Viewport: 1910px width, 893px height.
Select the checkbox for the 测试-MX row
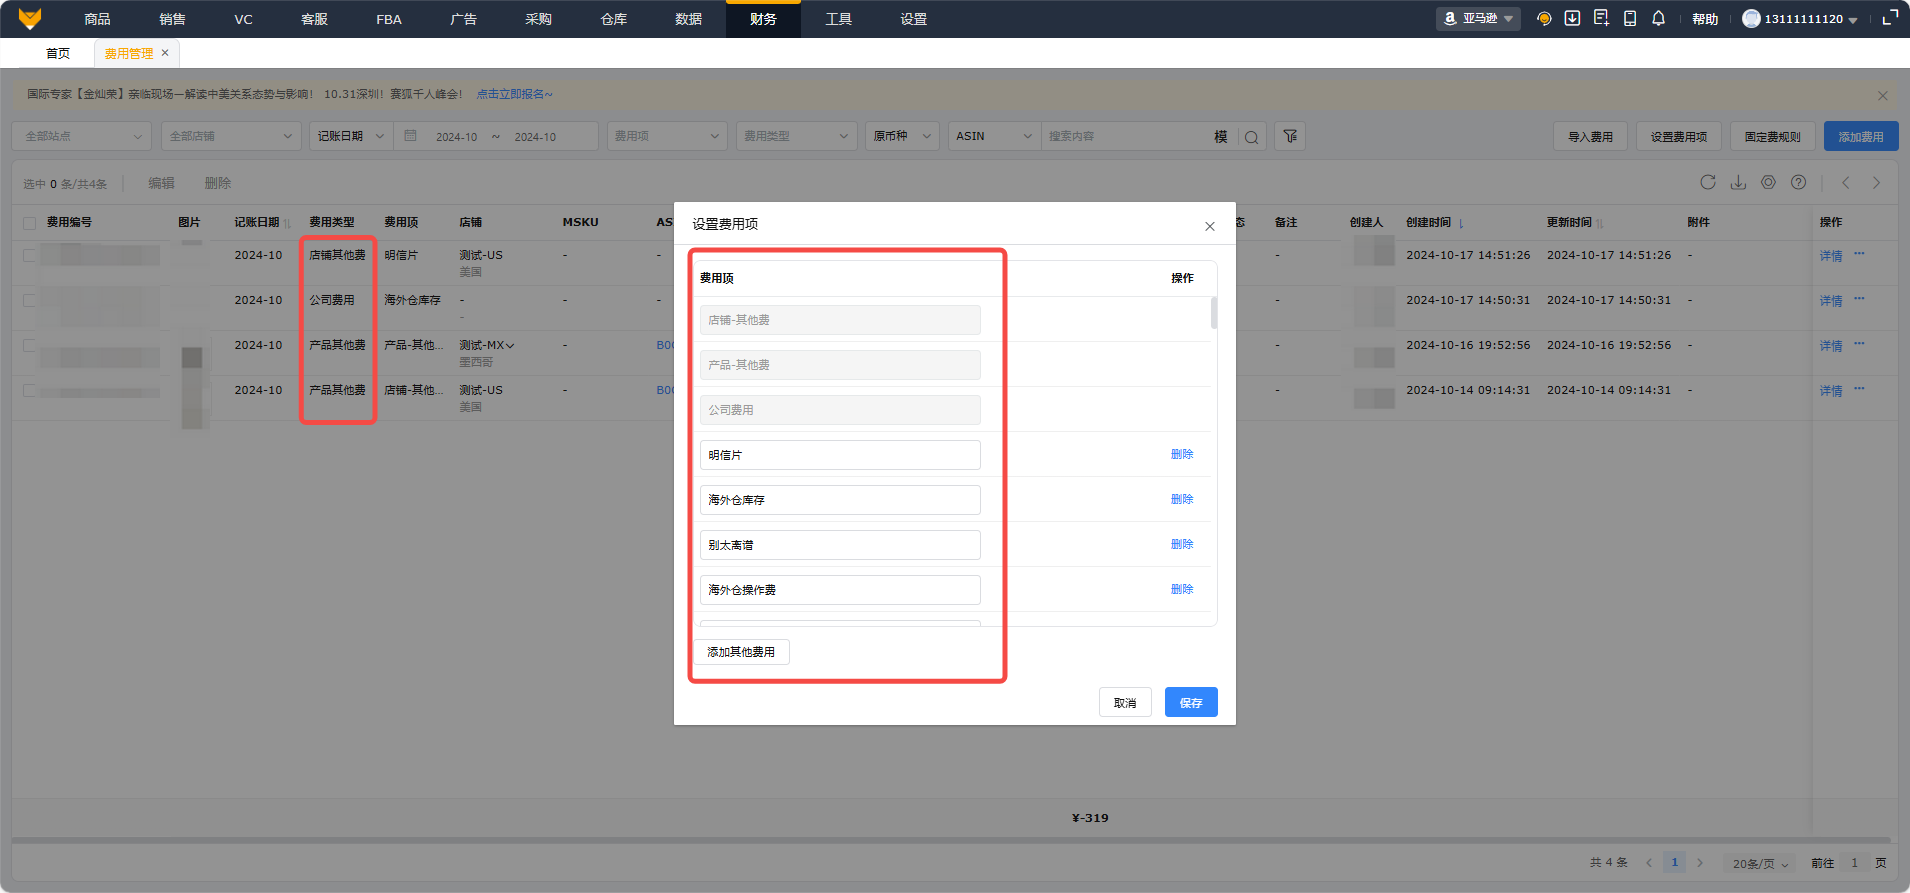click(x=29, y=345)
